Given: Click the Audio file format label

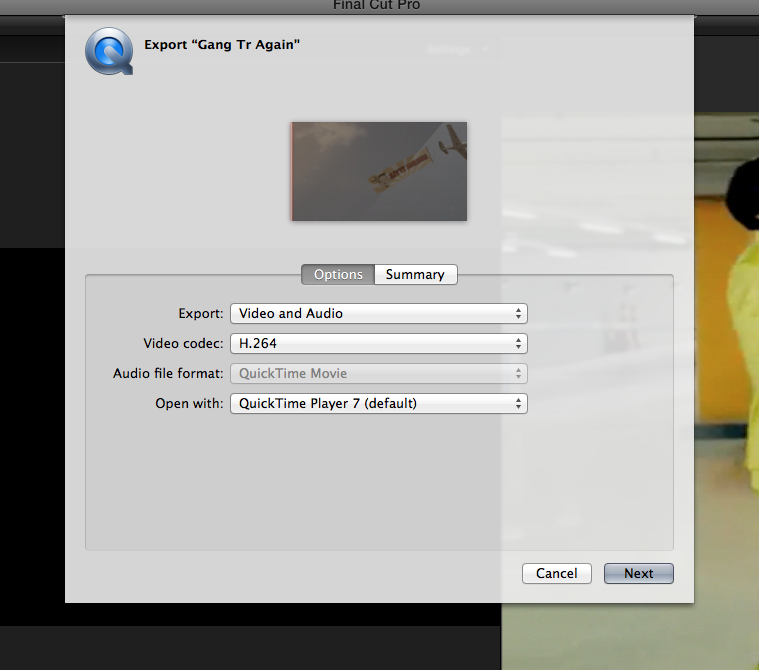Looking at the screenshot, I should [x=168, y=374].
